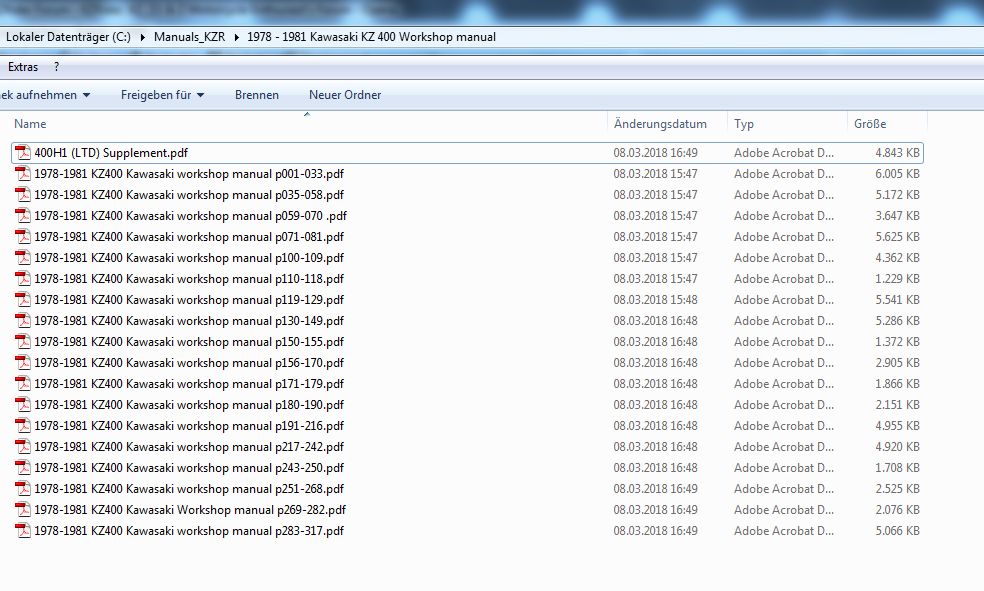Open the Freigeben für dropdown

[162, 95]
